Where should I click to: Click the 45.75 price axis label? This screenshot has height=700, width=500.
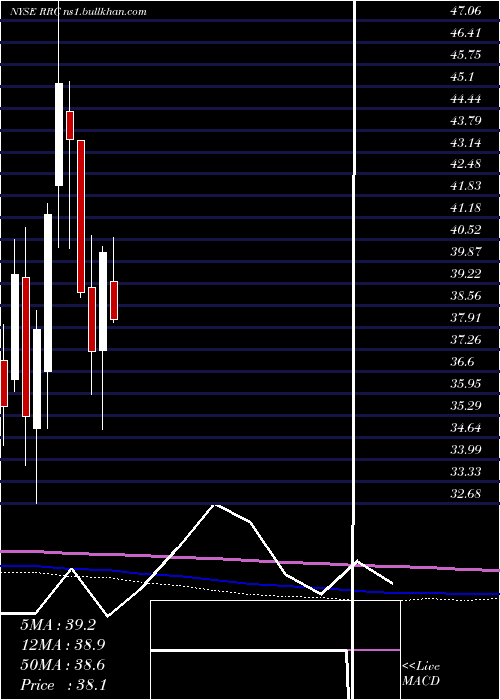[x=466, y=55]
